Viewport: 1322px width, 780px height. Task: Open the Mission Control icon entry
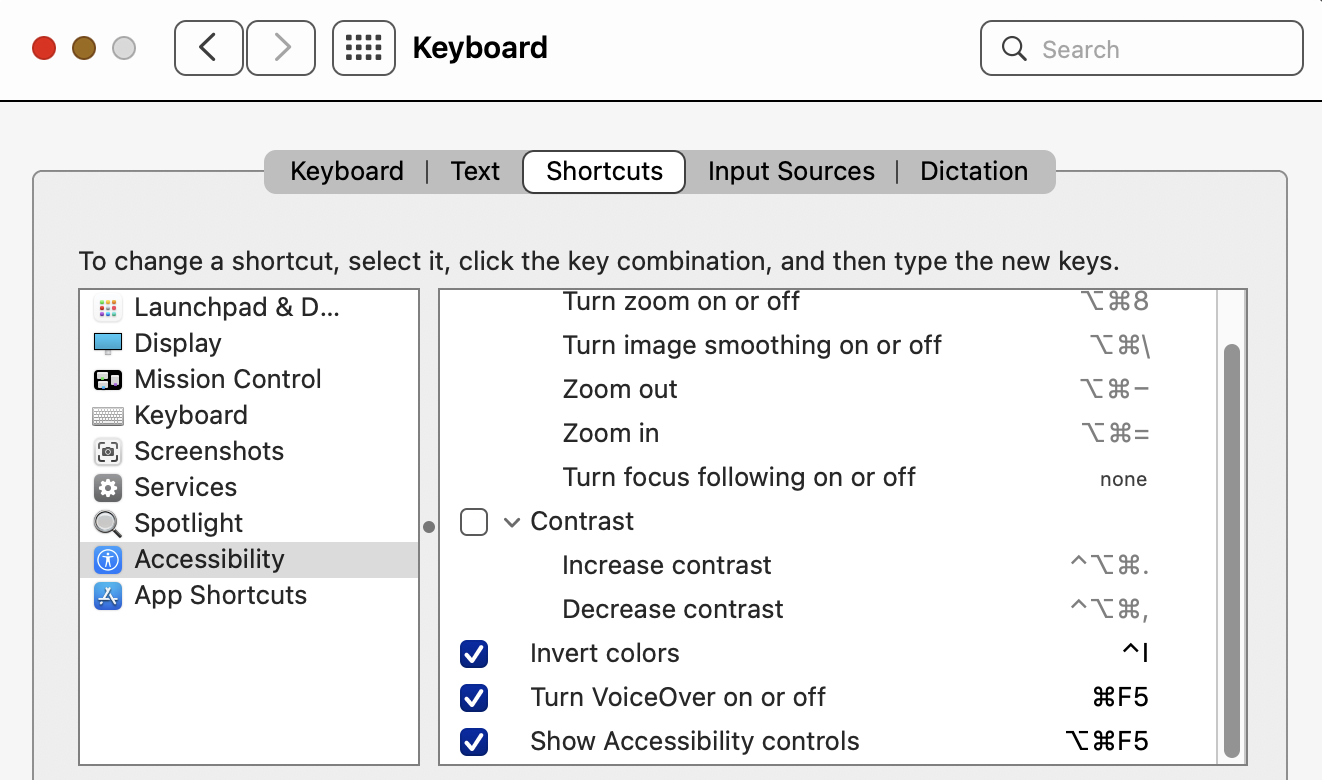coord(107,380)
